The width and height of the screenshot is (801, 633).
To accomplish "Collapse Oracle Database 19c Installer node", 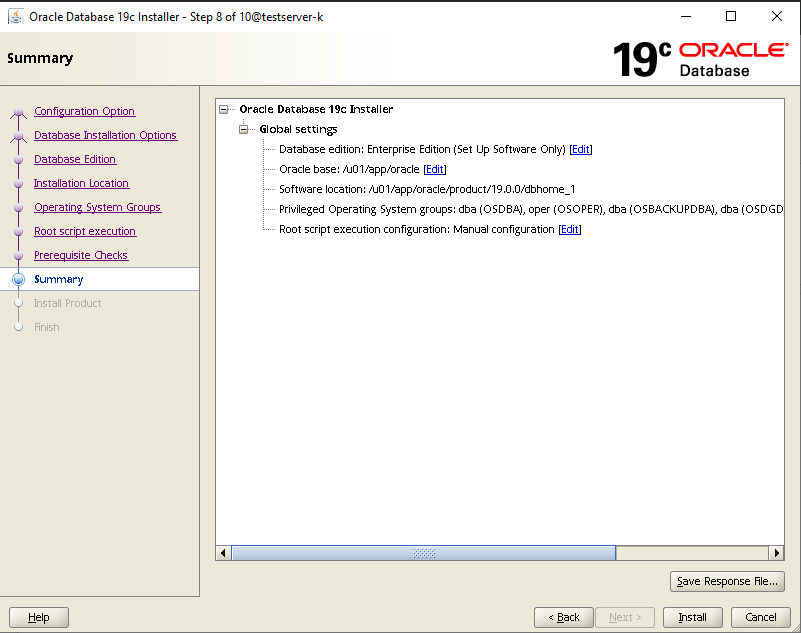I will click(x=224, y=109).
